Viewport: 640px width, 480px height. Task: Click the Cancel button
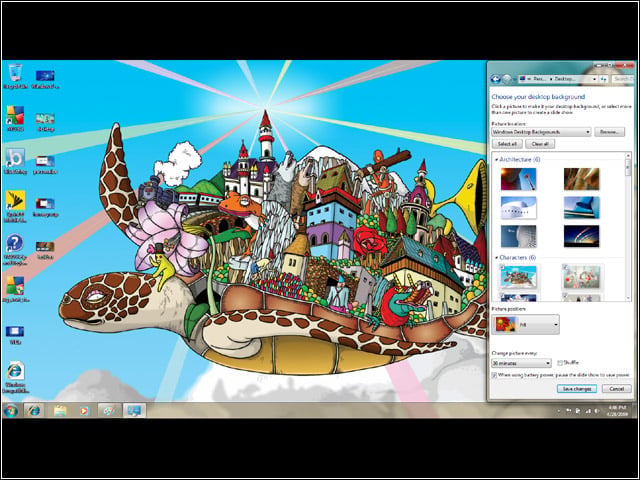(x=617, y=389)
